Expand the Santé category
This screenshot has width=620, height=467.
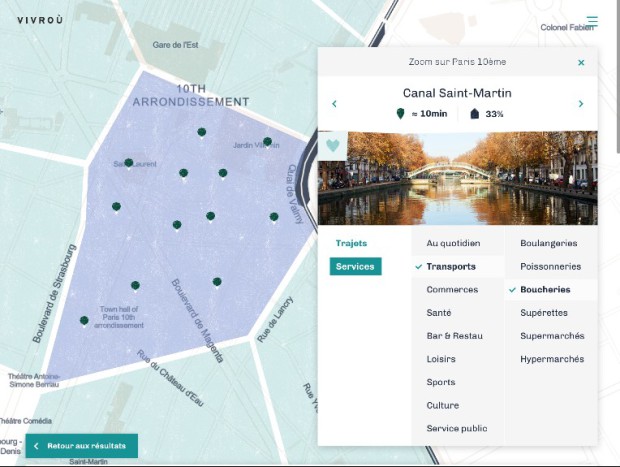pyautogui.click(x=438, y=313)
